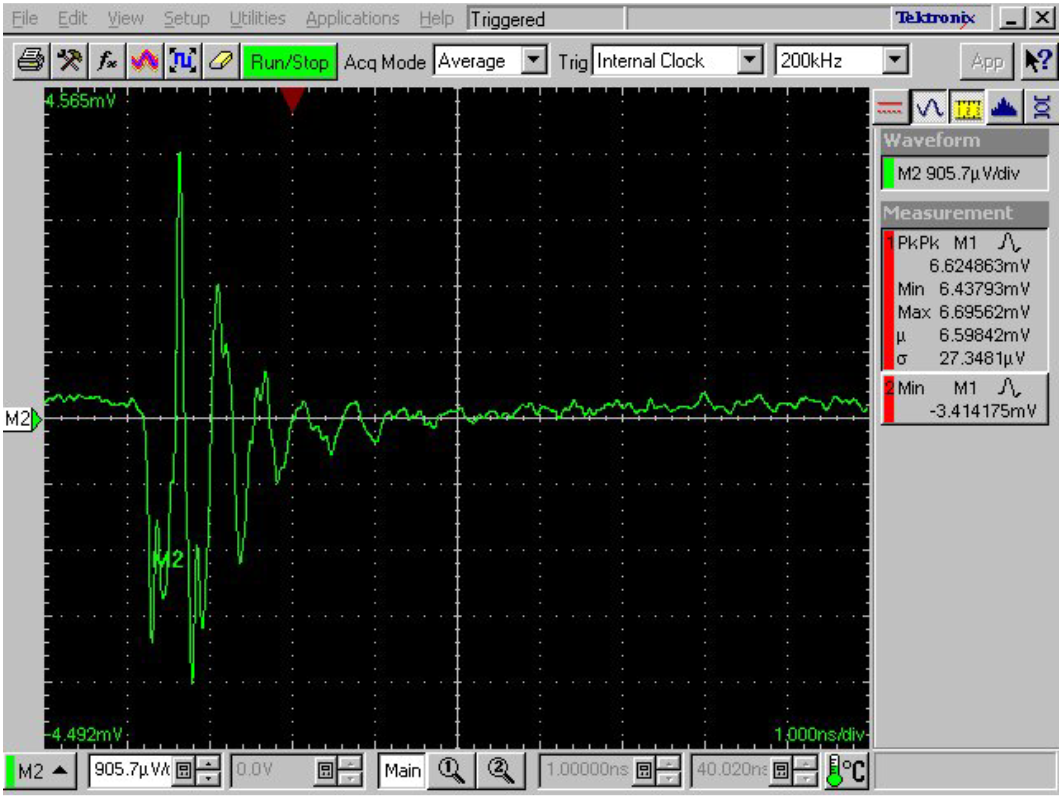Viewport: 1062px width, 798px height.
Task: Click the red trigger position marker
Action: tap(292, 98)
